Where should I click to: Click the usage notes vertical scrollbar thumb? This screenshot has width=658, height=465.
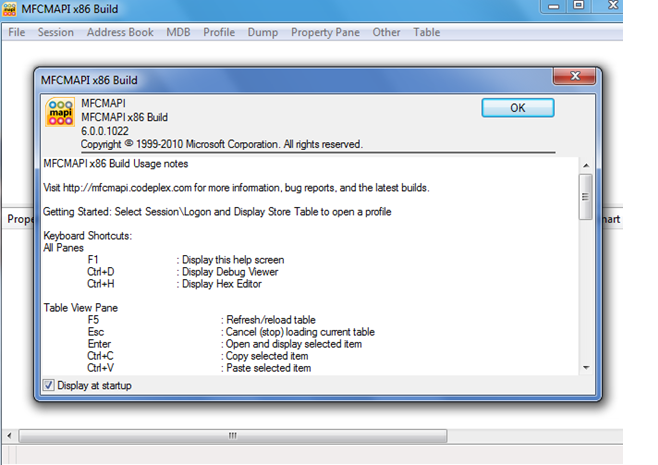click(x=585, y=197)
